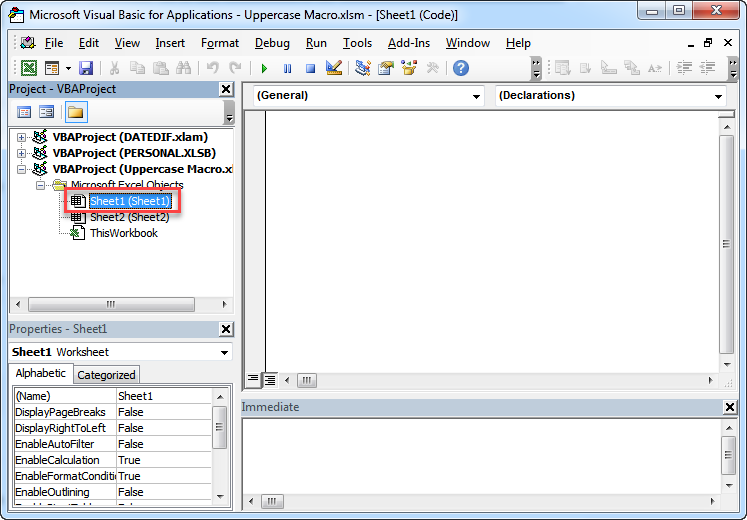Viewport: 747px width, 520px height.
Task: Click the Undo arrow icon
Action: (x=212, y=68)
